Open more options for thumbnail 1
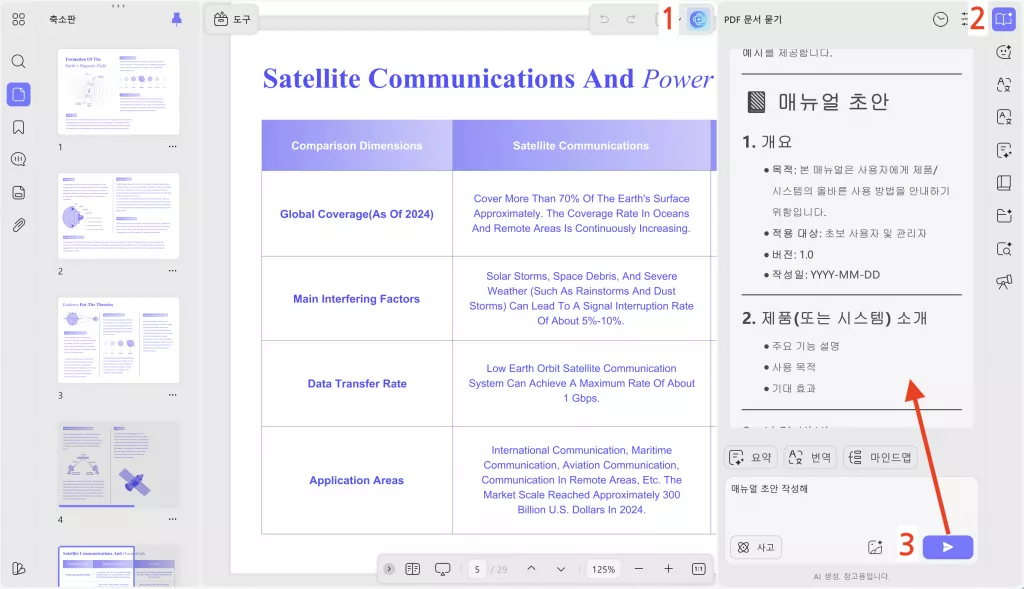The width and height of the screenshot is (1024, 589). [172, 146]
